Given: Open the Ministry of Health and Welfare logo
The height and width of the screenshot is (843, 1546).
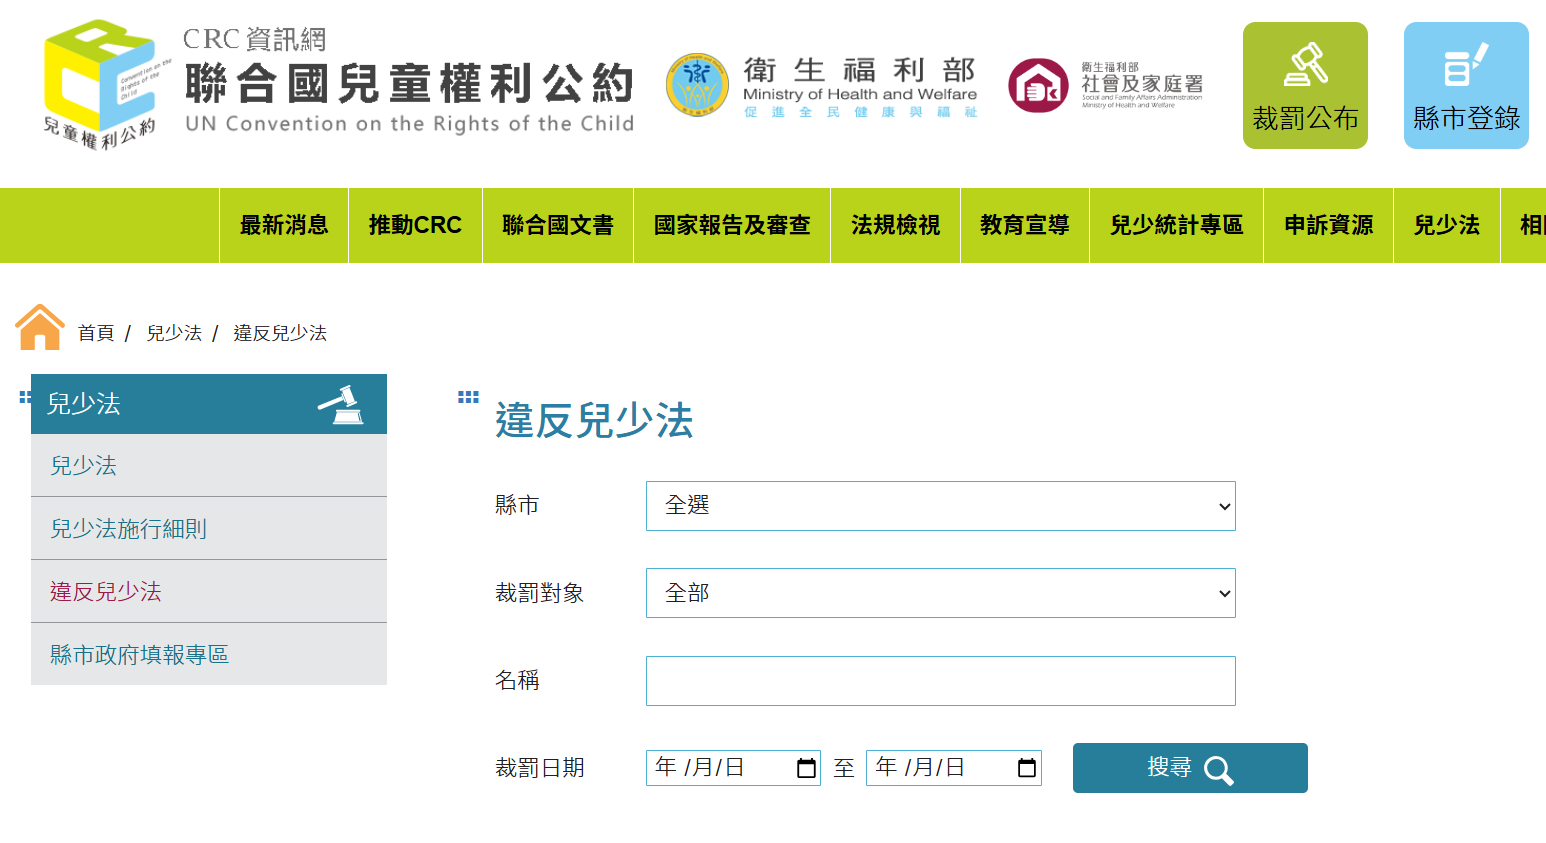Looking at the screenshot, I should point(822,86).
